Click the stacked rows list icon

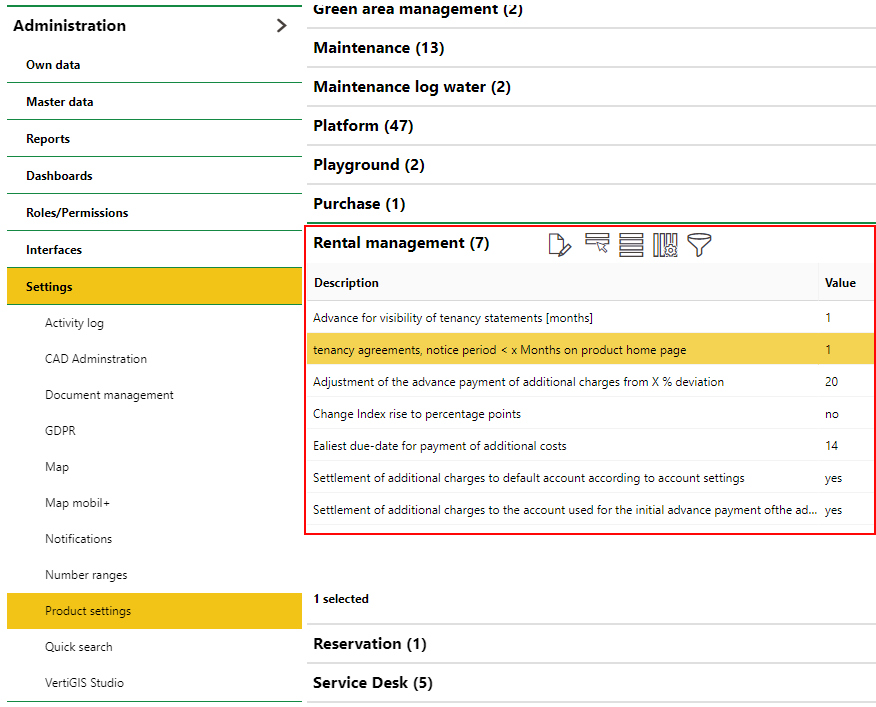(x=631, y=245)
